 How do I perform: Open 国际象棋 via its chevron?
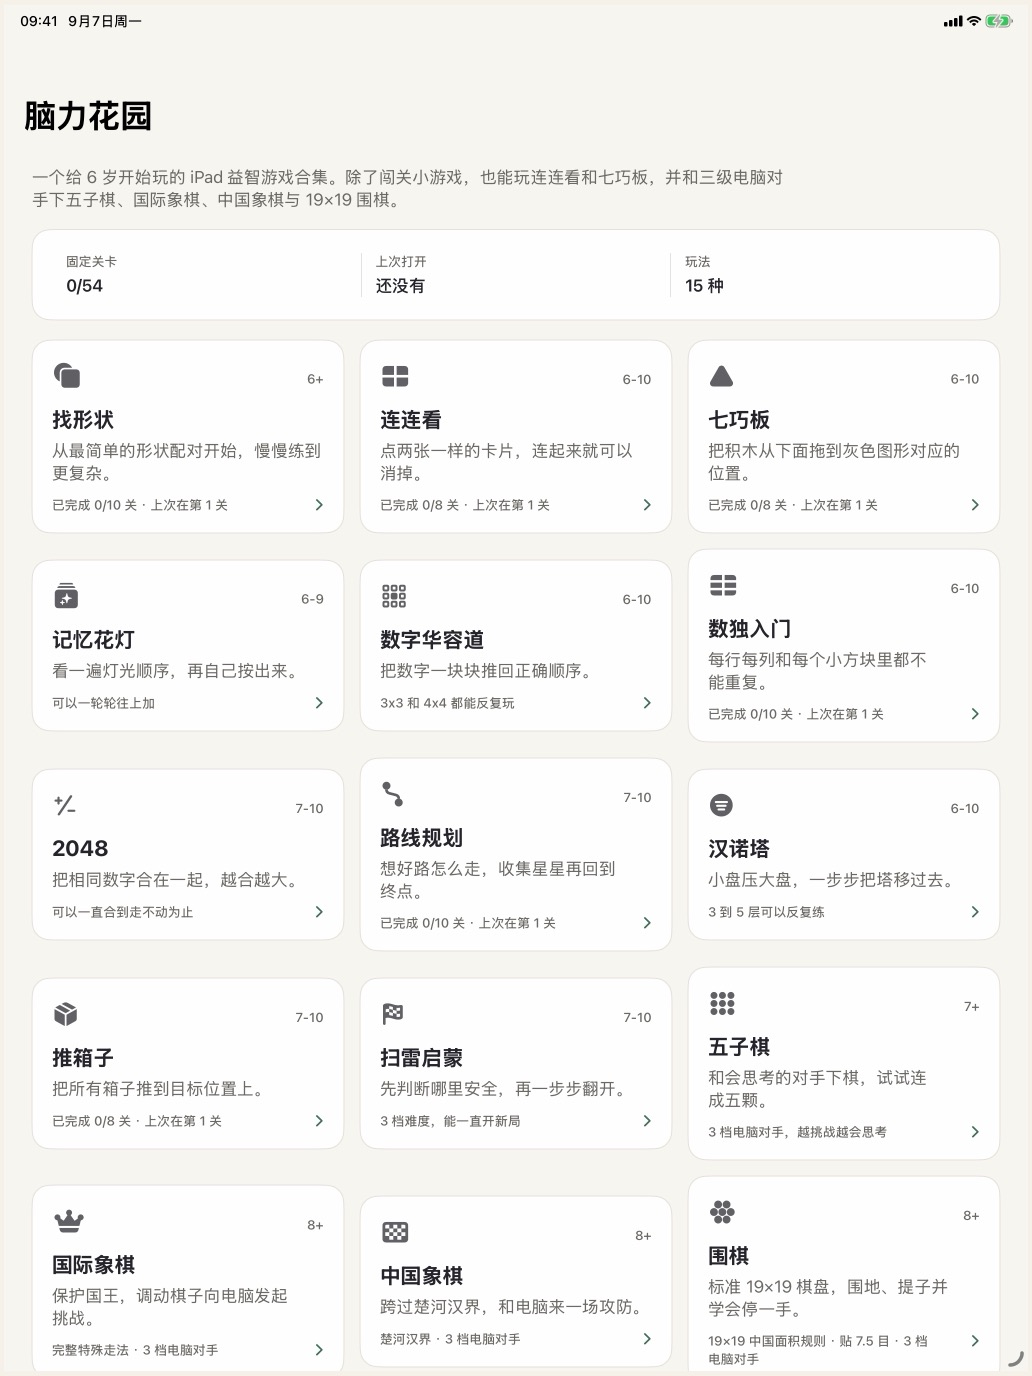tap(319, 1350)
